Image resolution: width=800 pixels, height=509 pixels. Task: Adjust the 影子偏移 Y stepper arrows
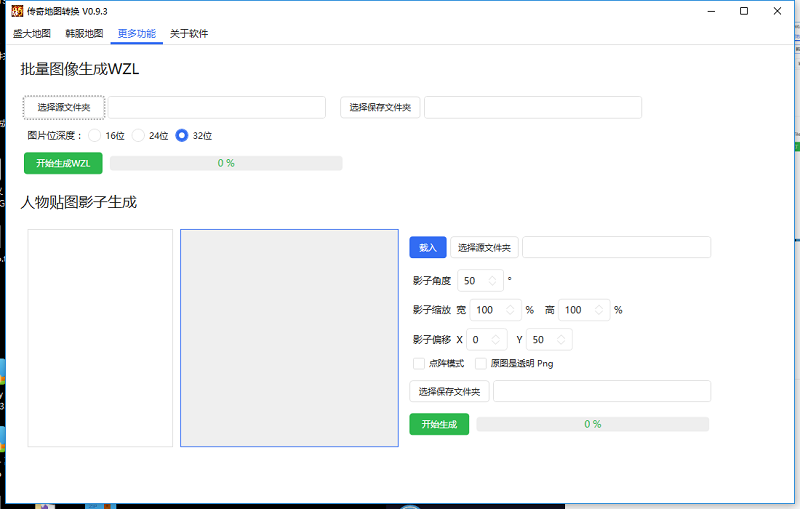[x=561, y=340]
